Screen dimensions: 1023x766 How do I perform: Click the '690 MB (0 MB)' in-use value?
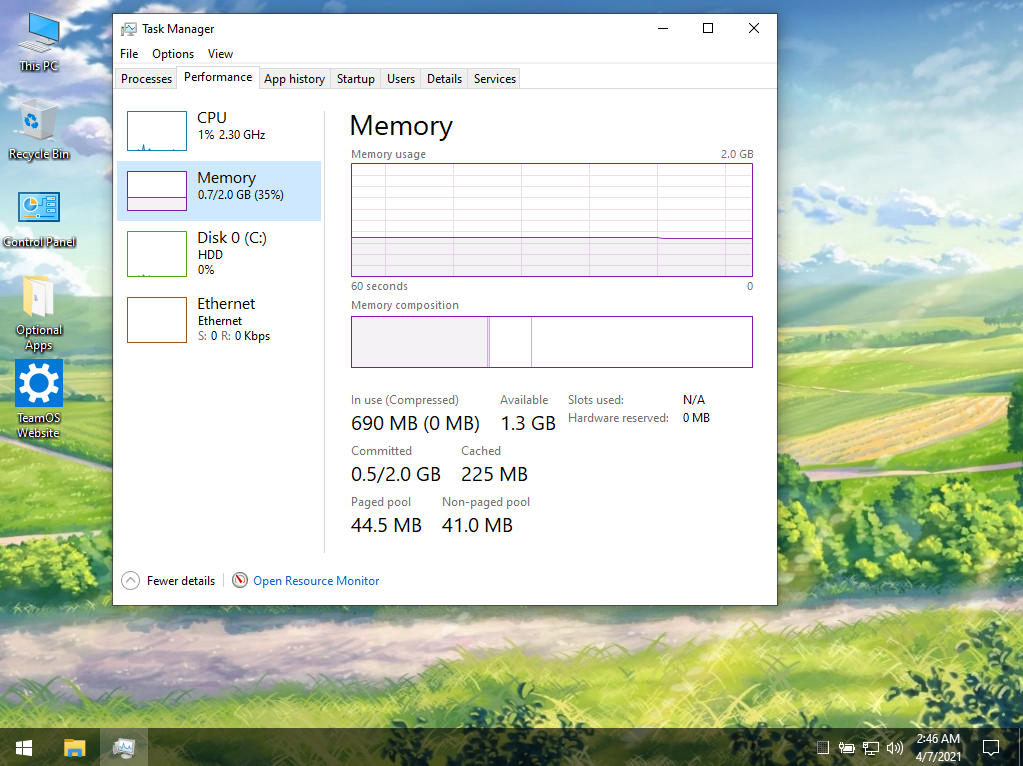tap(415, 423)
